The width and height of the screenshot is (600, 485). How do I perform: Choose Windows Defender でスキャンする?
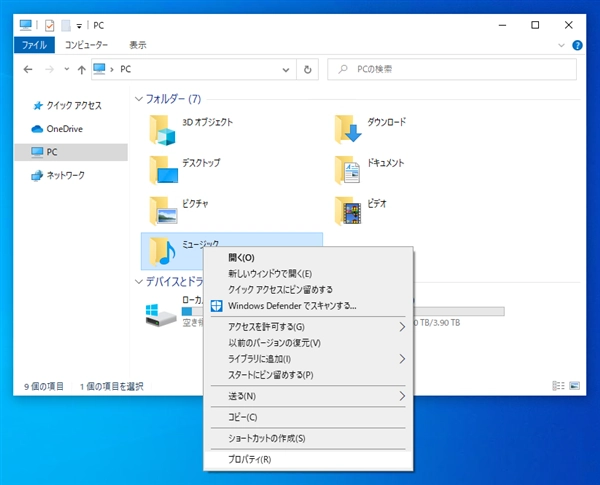click(x=308, y=306)
